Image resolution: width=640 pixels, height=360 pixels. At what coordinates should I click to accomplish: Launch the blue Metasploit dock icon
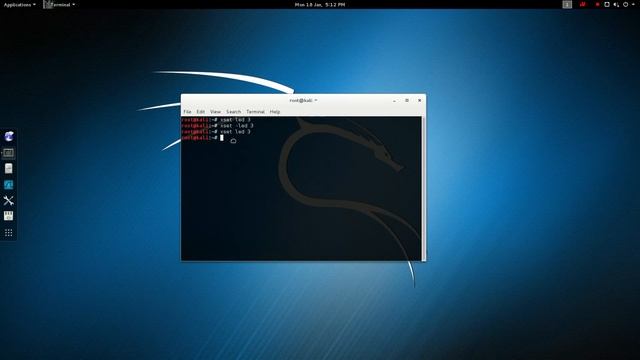coord(9,184)
